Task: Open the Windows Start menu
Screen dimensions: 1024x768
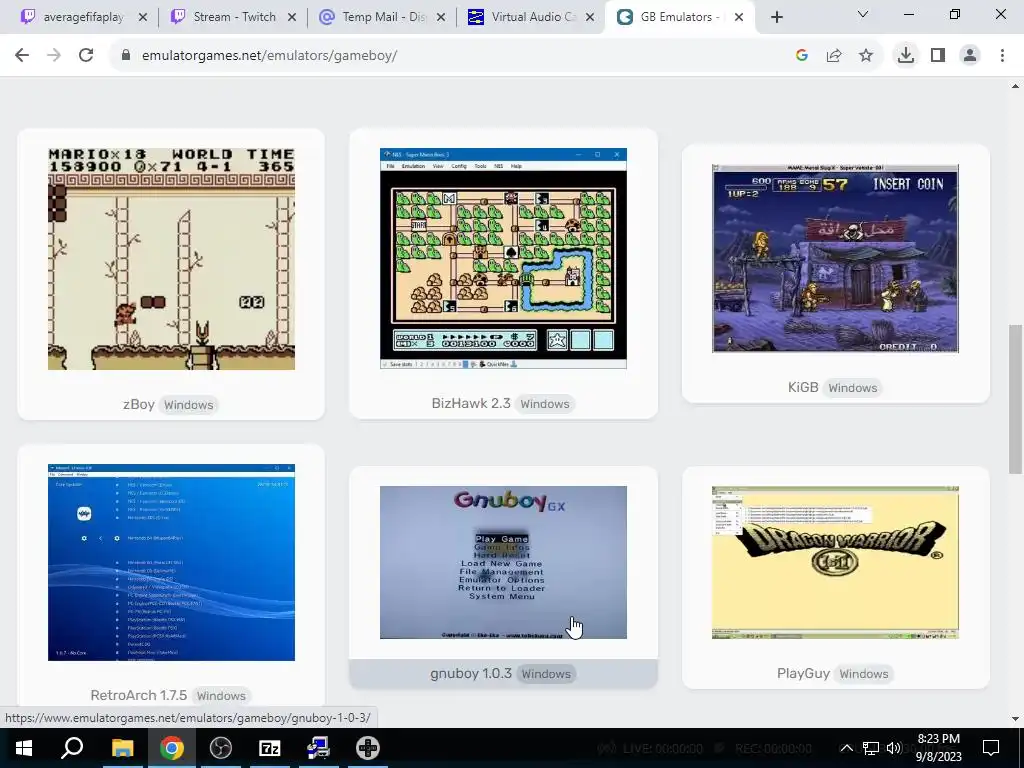Action: pyautogui.click(x=24, y=748)
